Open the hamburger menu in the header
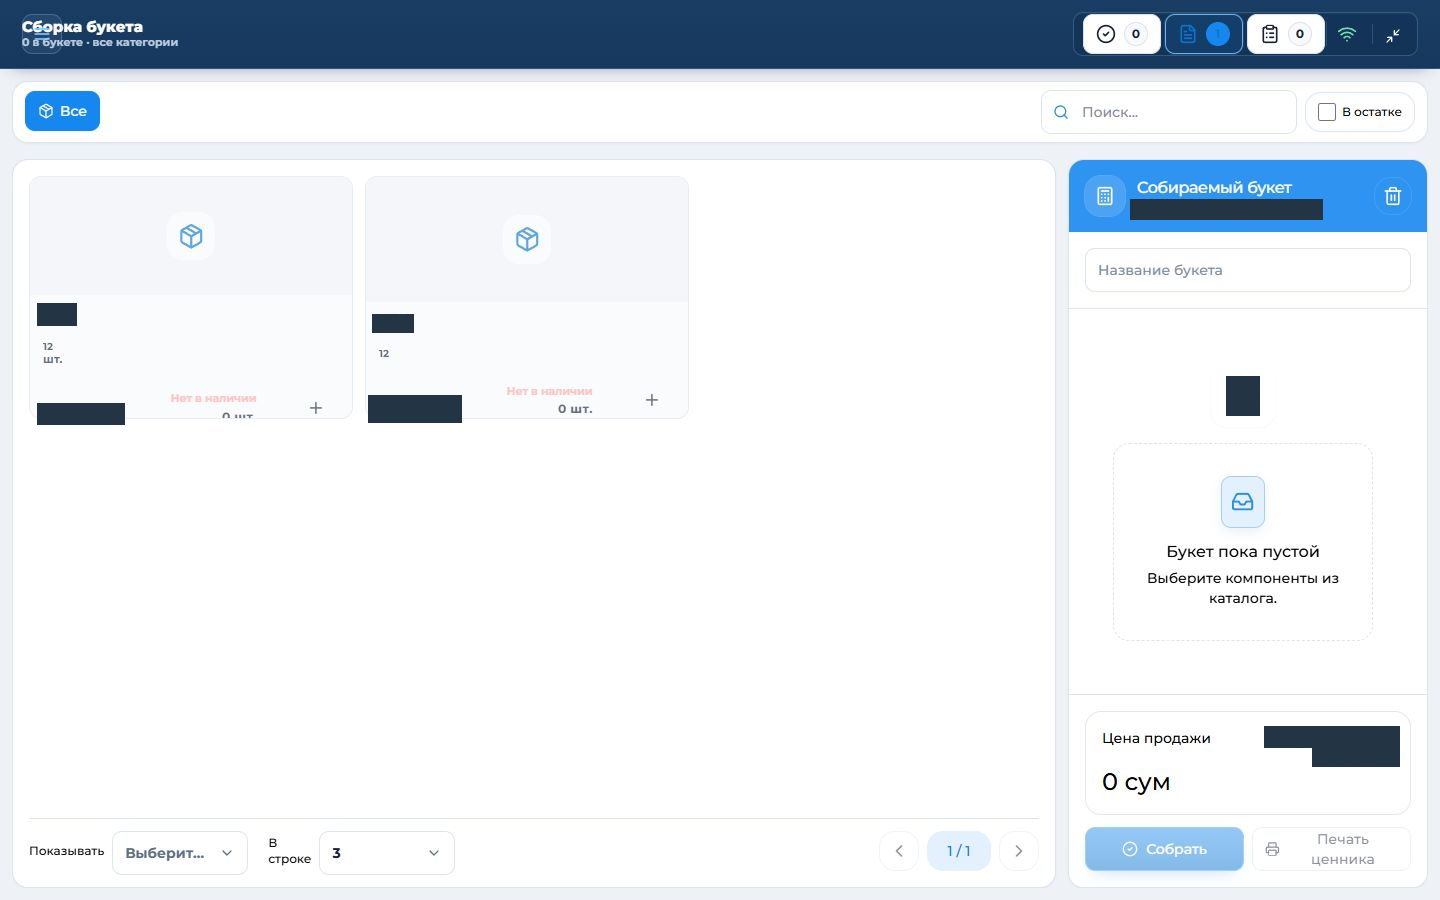 41,34
